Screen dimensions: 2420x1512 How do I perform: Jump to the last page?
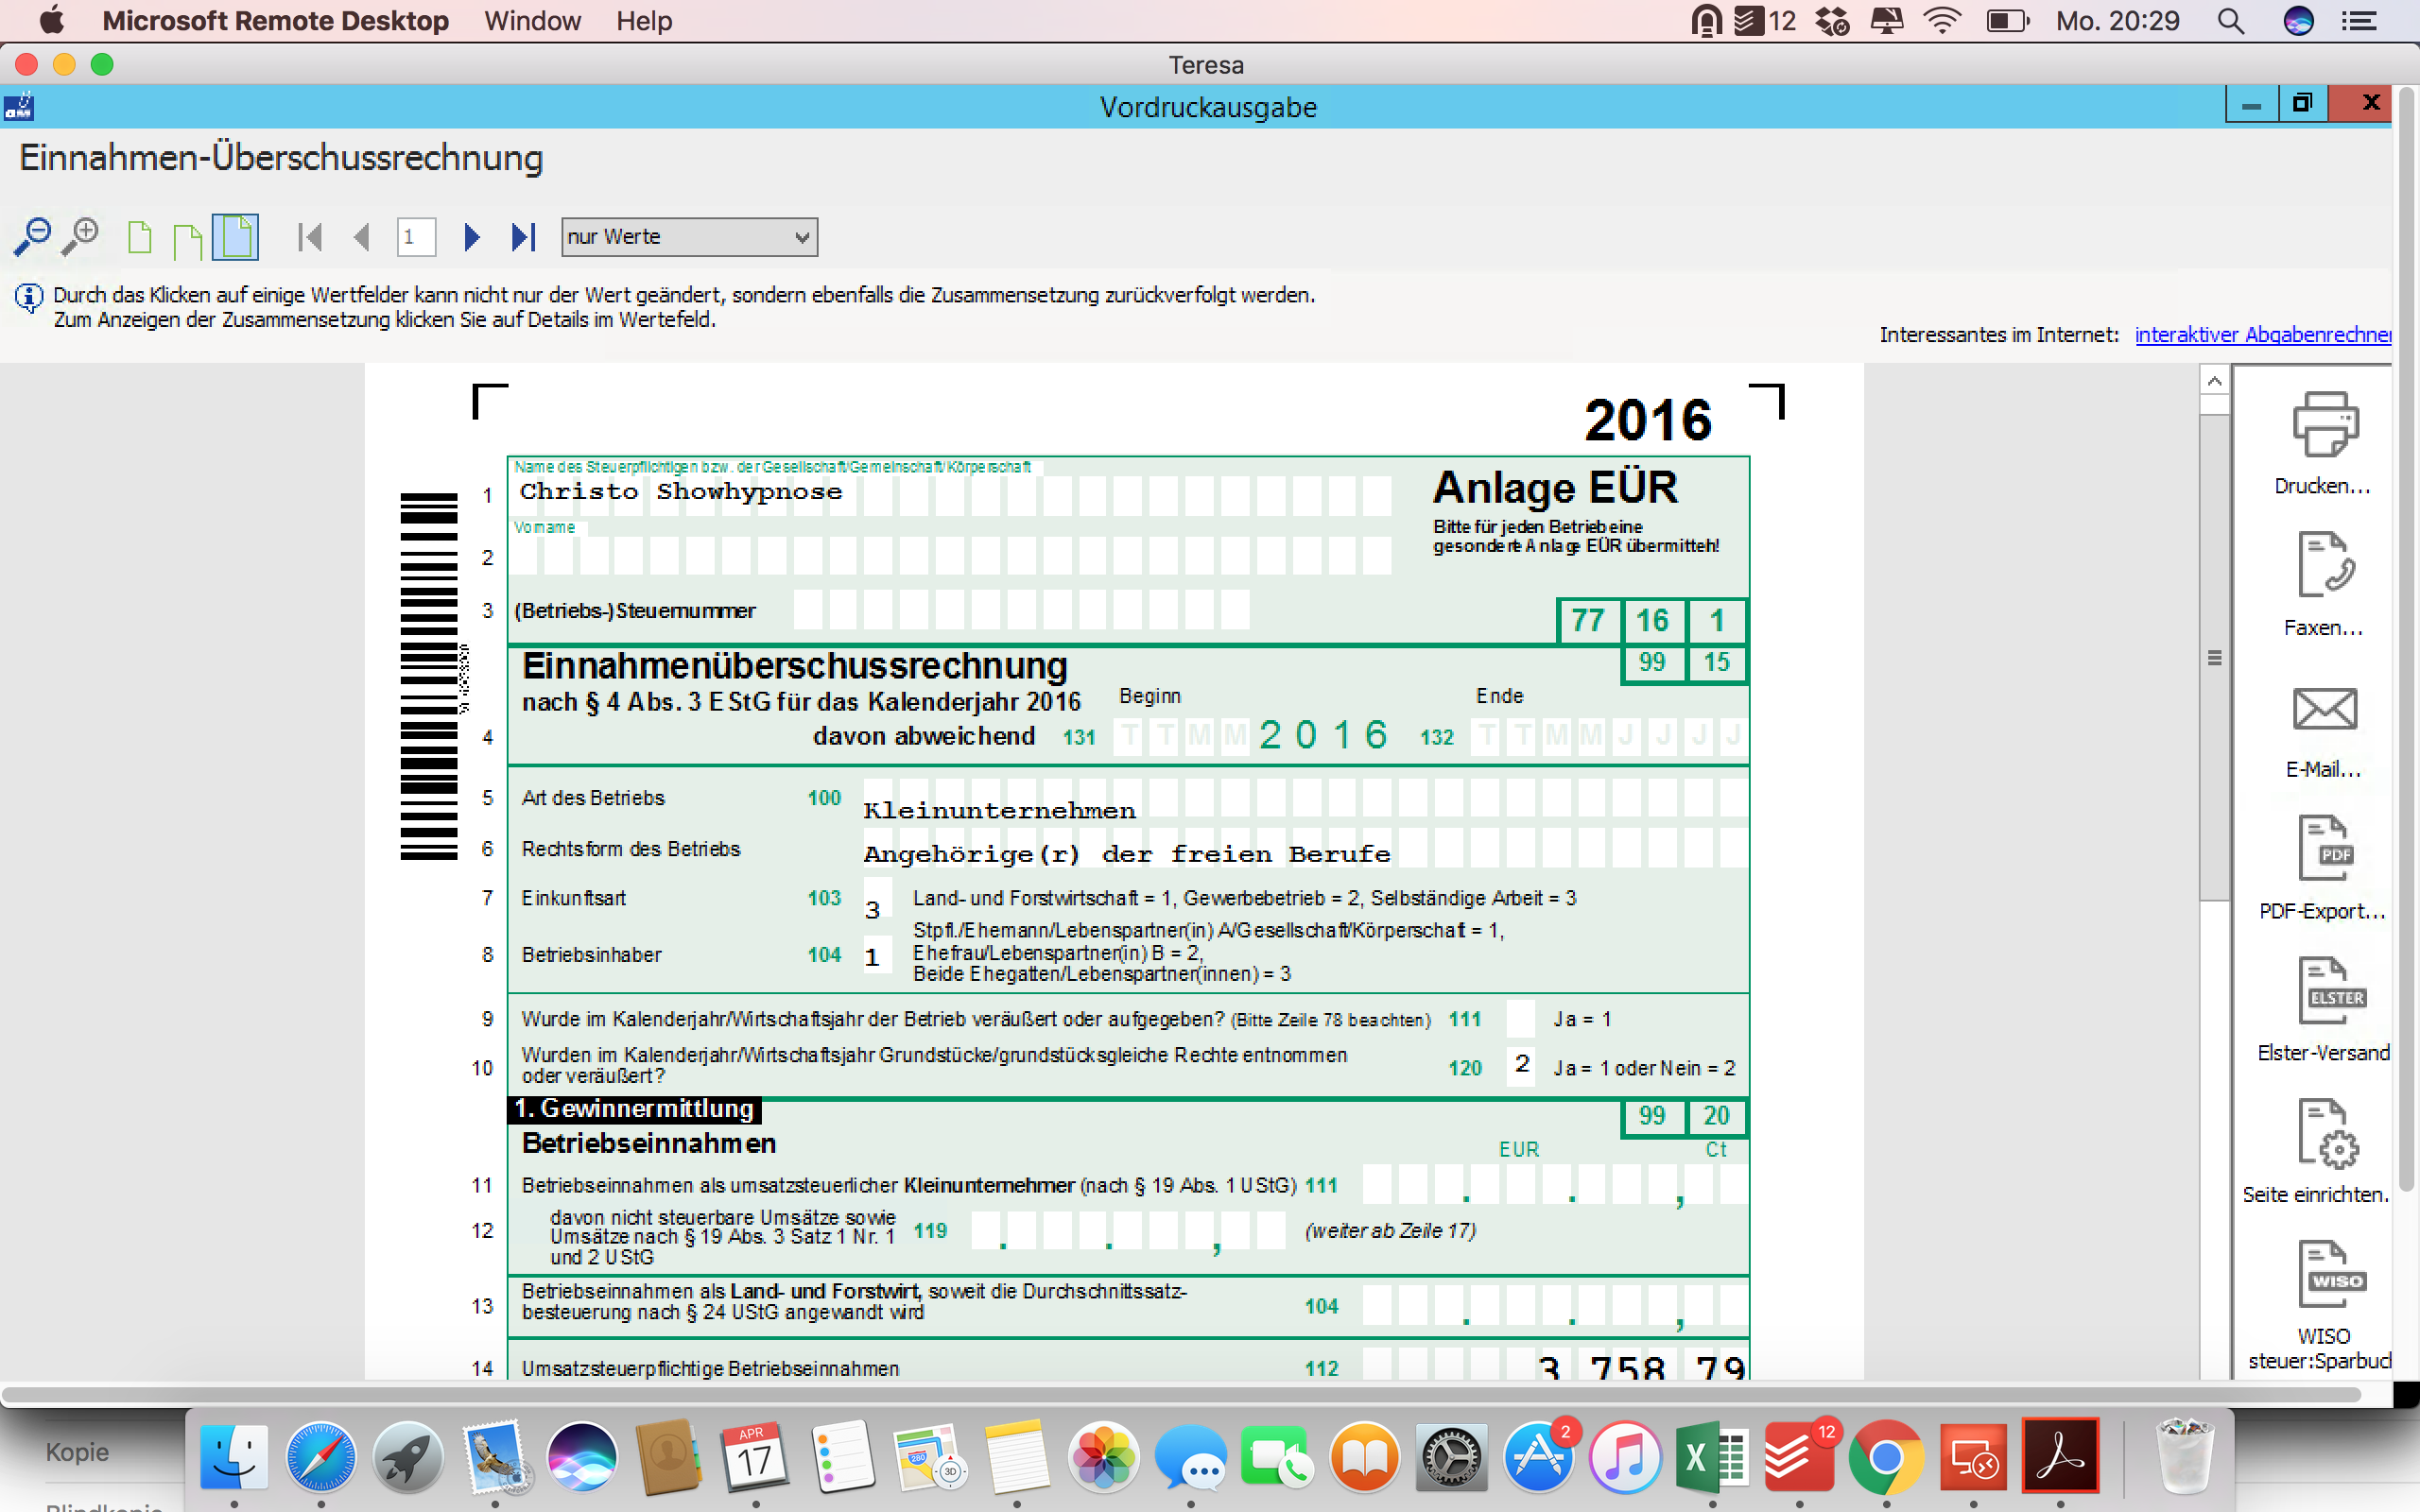click(524, 237)
